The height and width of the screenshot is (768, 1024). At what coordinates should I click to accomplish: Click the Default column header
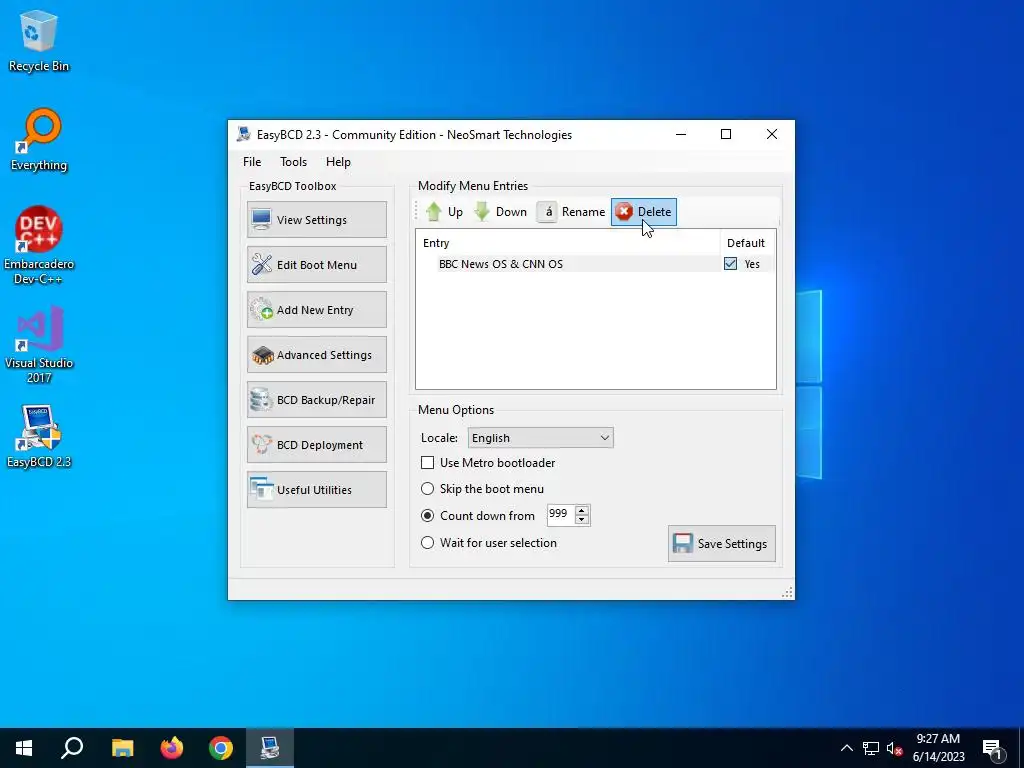746,243
